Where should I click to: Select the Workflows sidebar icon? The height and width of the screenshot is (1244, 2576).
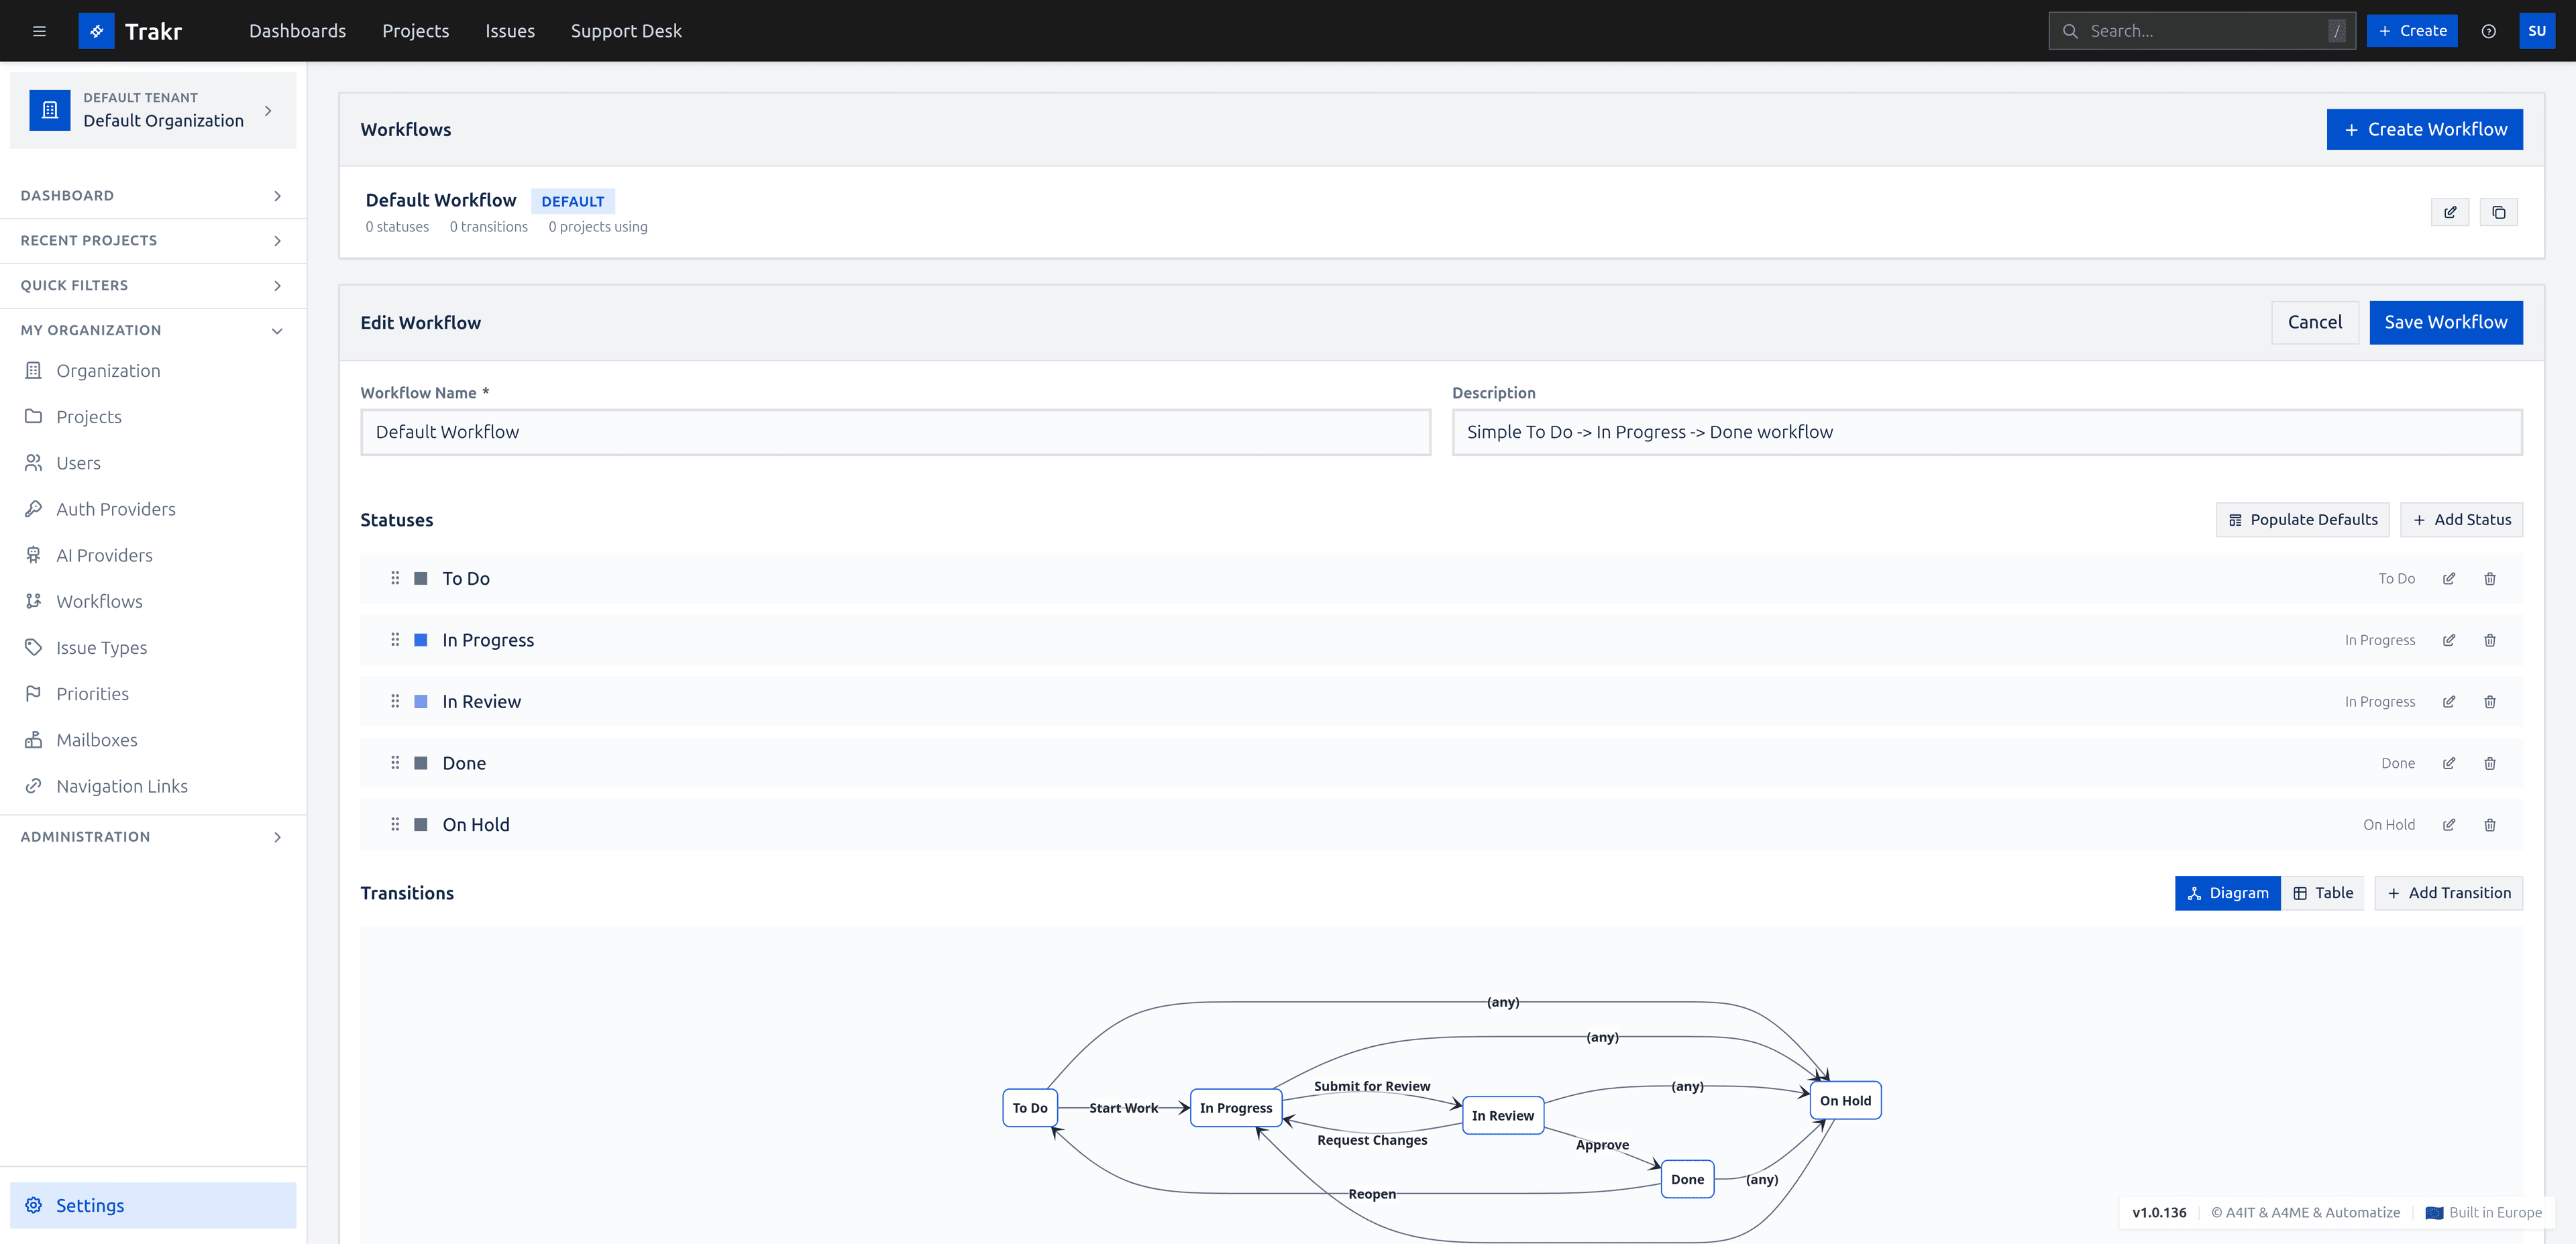click(33, 601)
